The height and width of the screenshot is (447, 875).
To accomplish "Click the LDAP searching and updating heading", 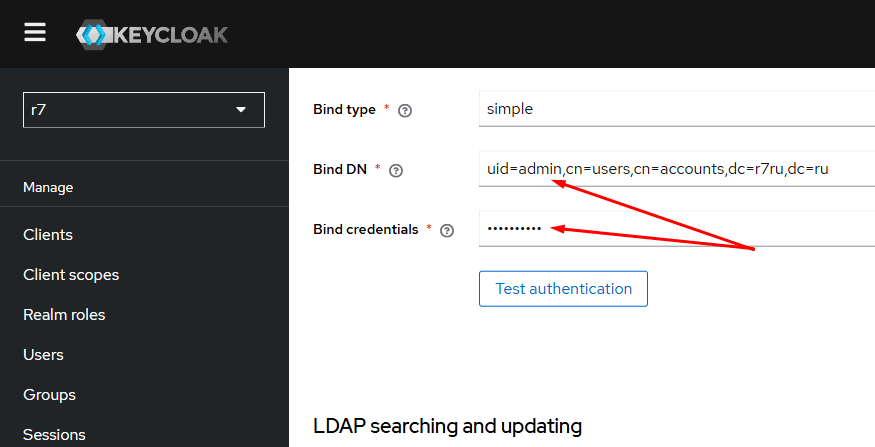I will click(448, 426).
